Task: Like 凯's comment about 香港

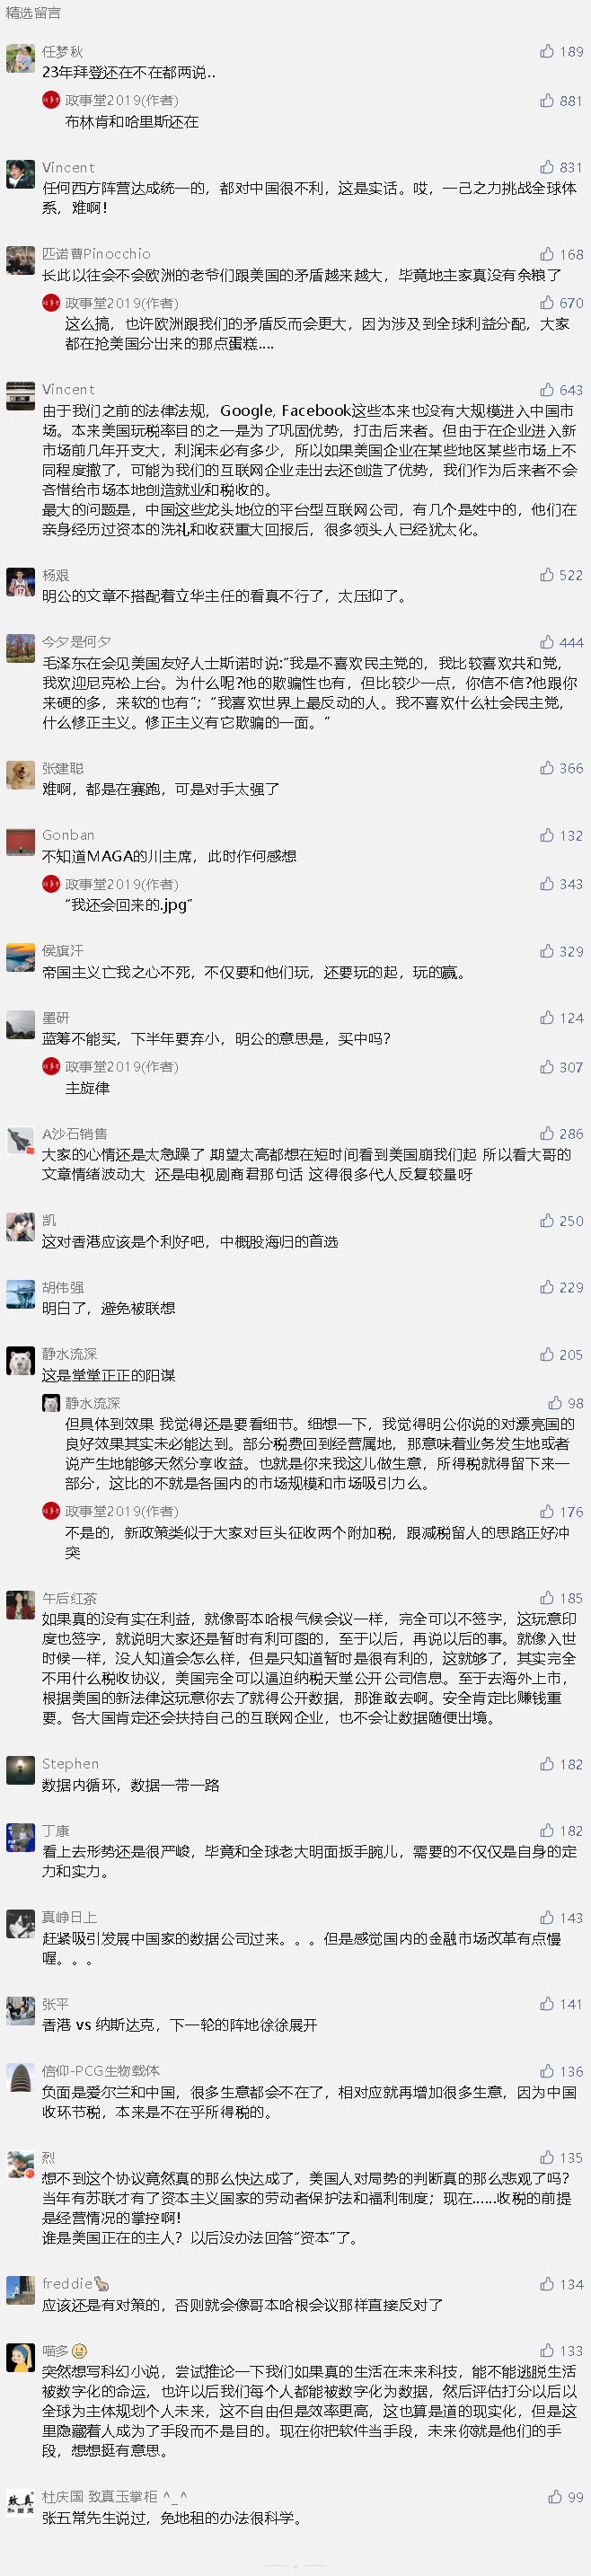Action: click(x=547, y=1221)
